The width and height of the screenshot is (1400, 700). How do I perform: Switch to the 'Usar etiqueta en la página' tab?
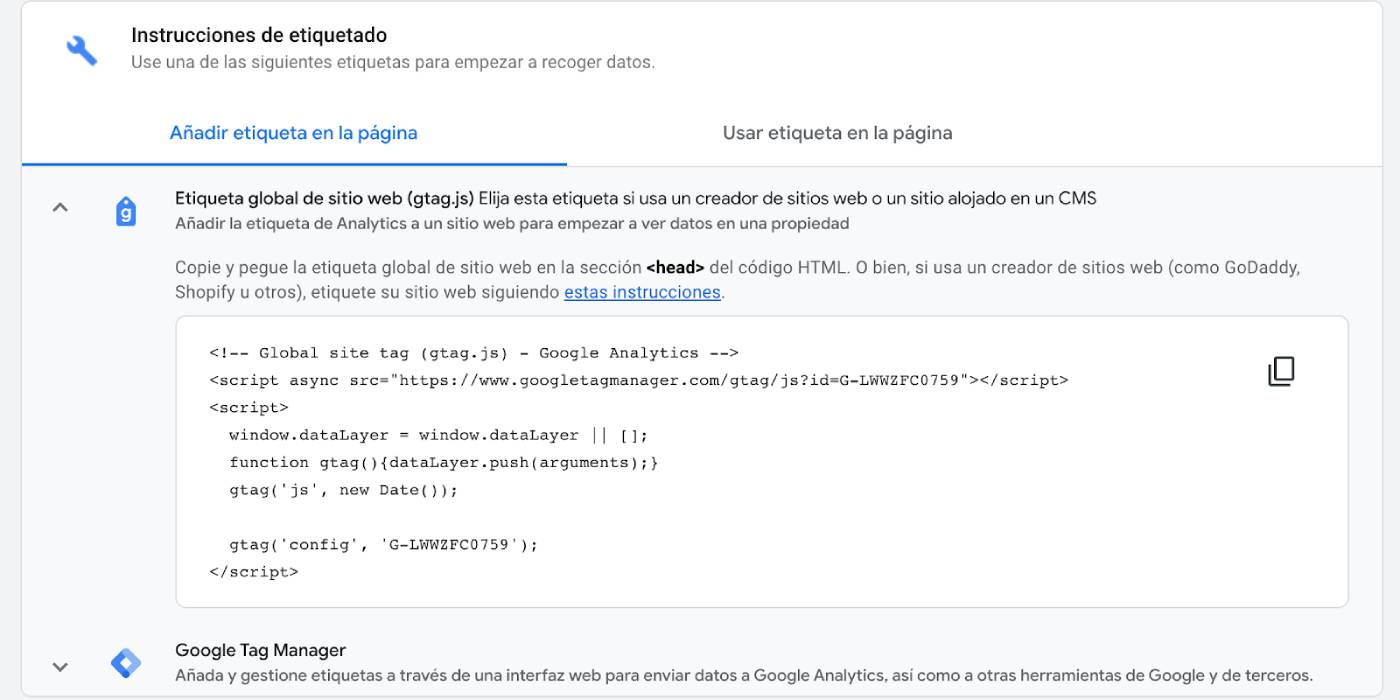pyautogui.click(x=838, y=132)
